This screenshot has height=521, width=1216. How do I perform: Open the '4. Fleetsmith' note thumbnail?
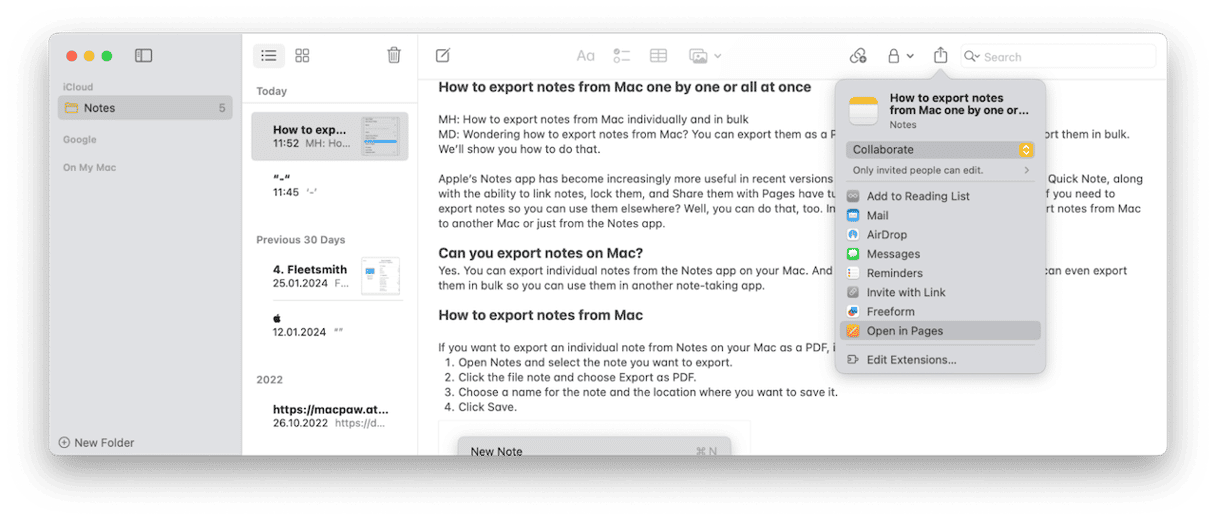pyautogui.click(x=380, y=276)
